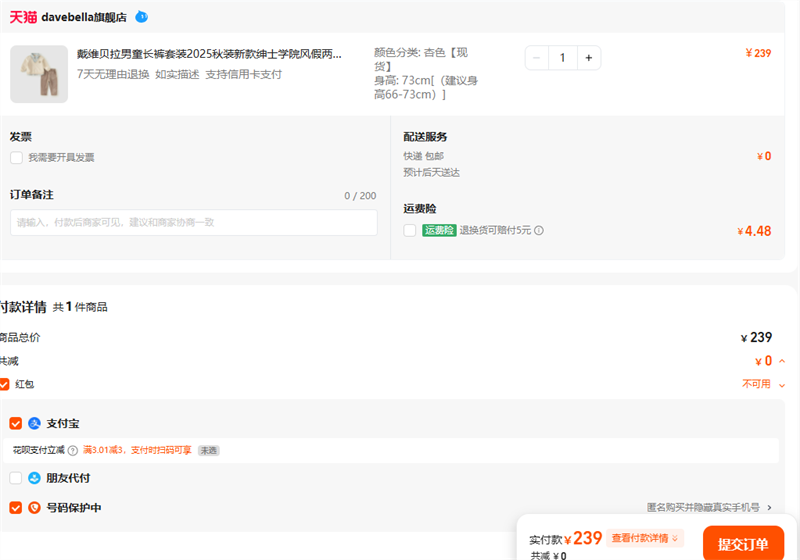Collapse the 共减 discount chevron
Image resolution: width=800 pixels, height=560 pixels.
click(x=782, y=362)
